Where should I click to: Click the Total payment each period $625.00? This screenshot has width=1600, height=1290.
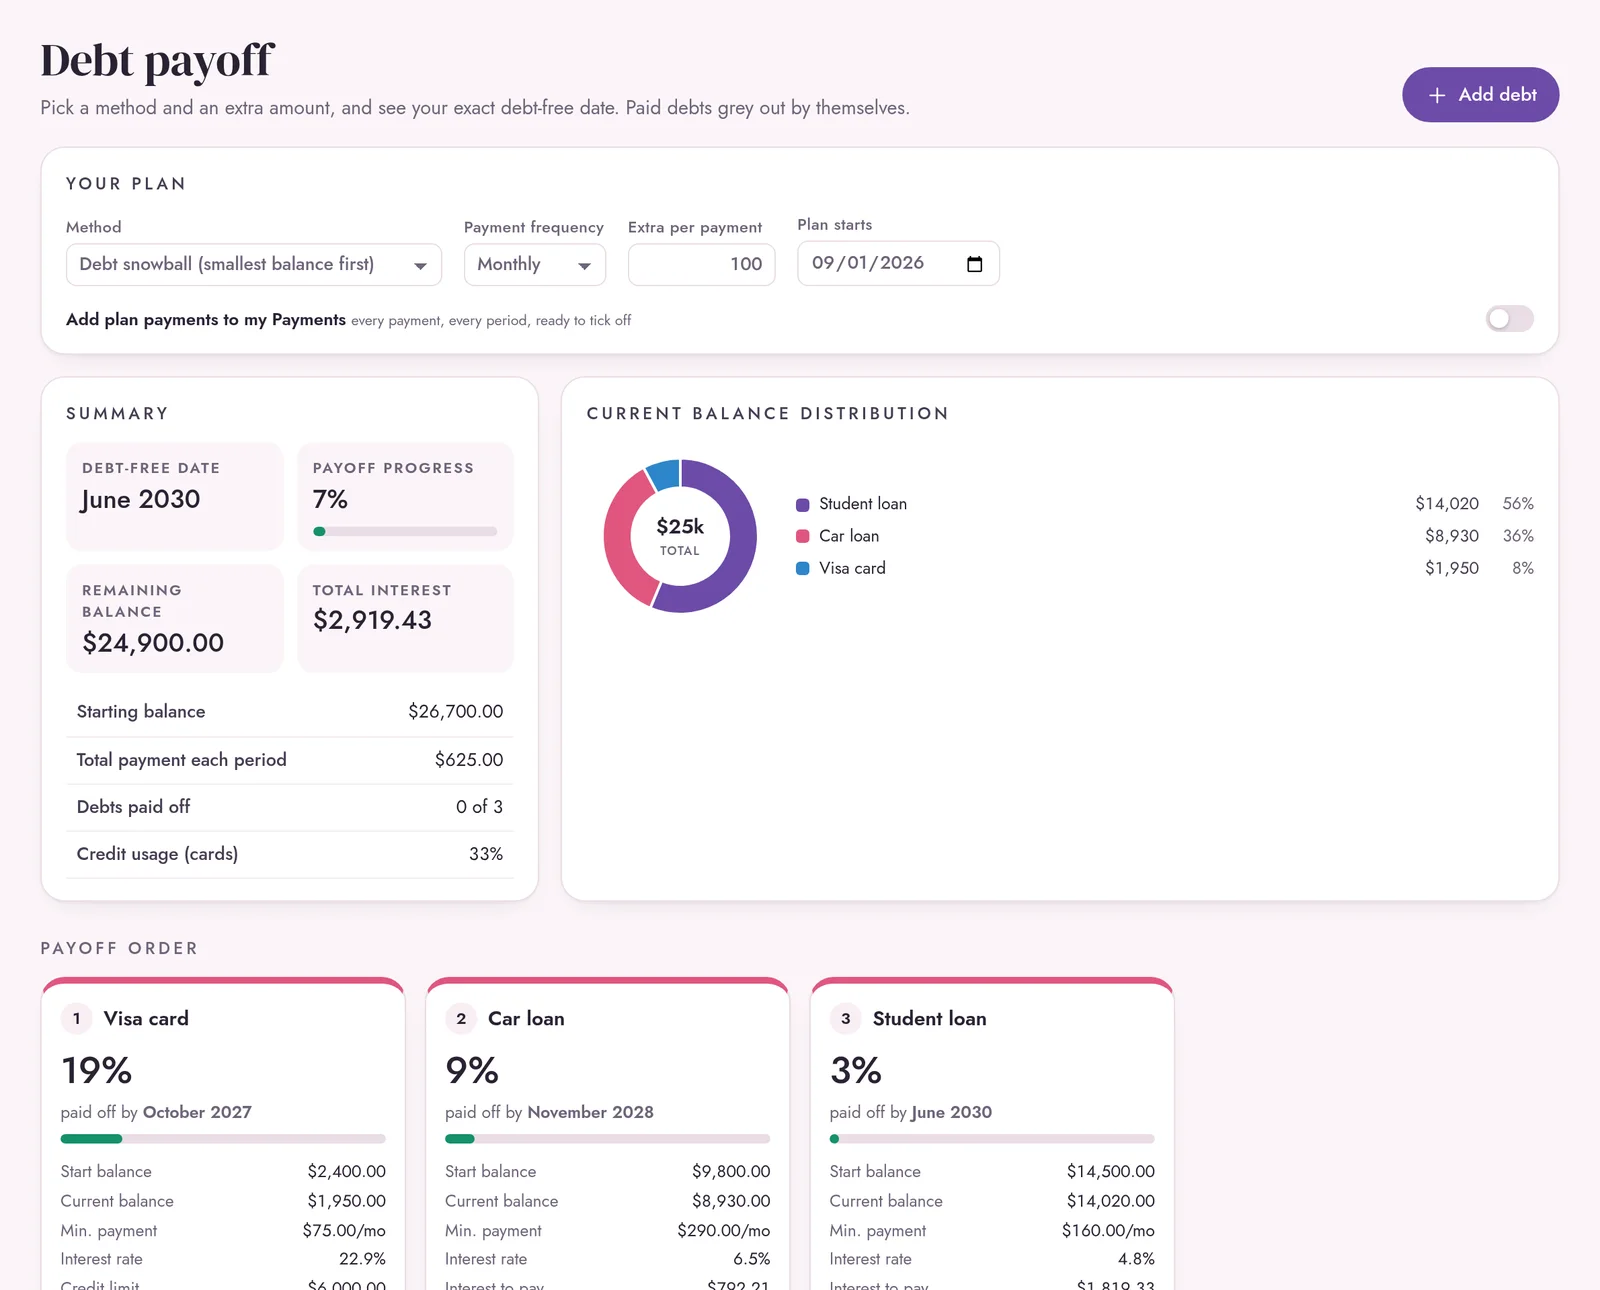(469, 760)
